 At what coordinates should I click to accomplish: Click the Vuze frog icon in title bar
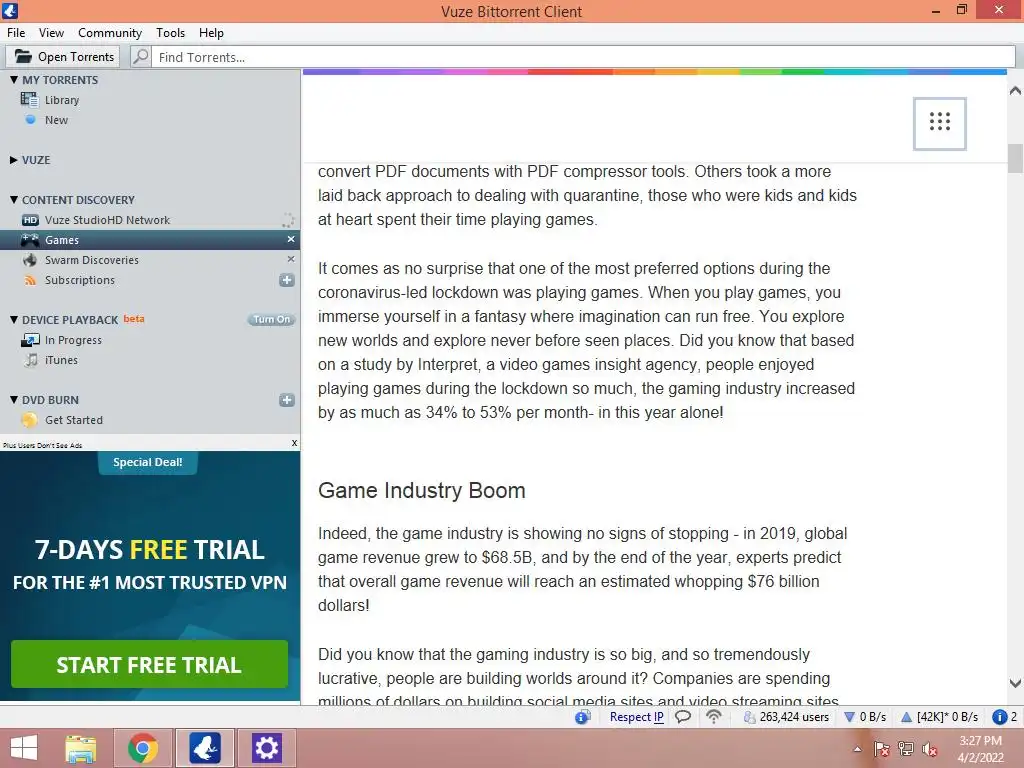click(x=10, y=10)
